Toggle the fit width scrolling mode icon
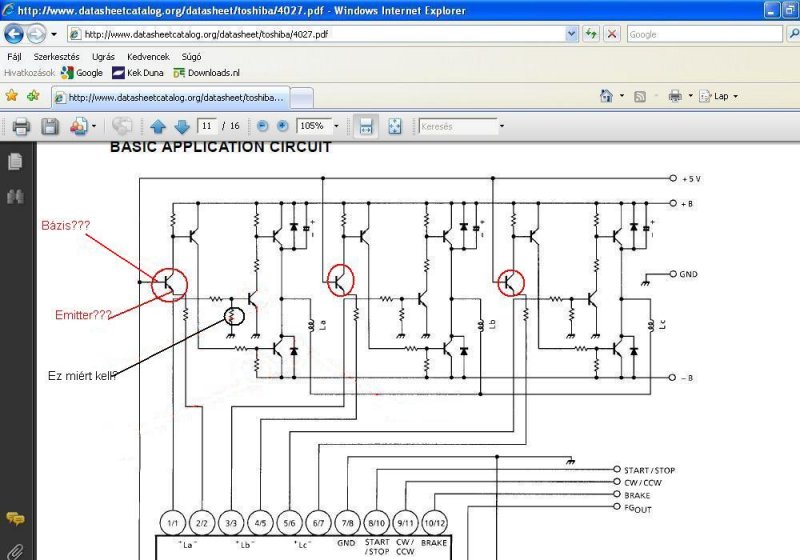 [x=366, y=126]
